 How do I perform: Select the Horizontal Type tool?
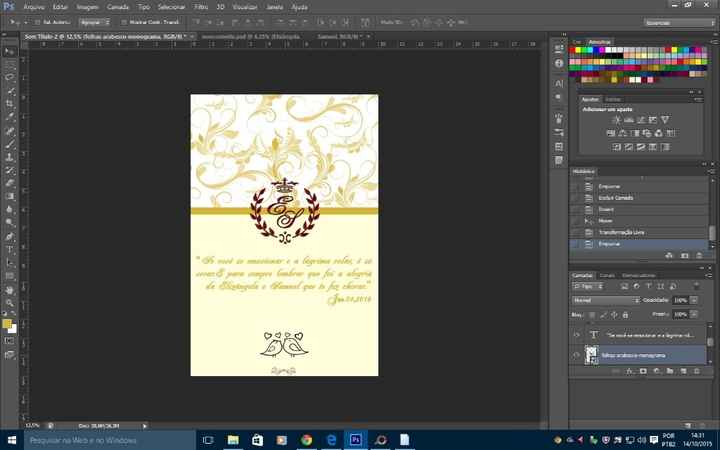coord(9,250)
